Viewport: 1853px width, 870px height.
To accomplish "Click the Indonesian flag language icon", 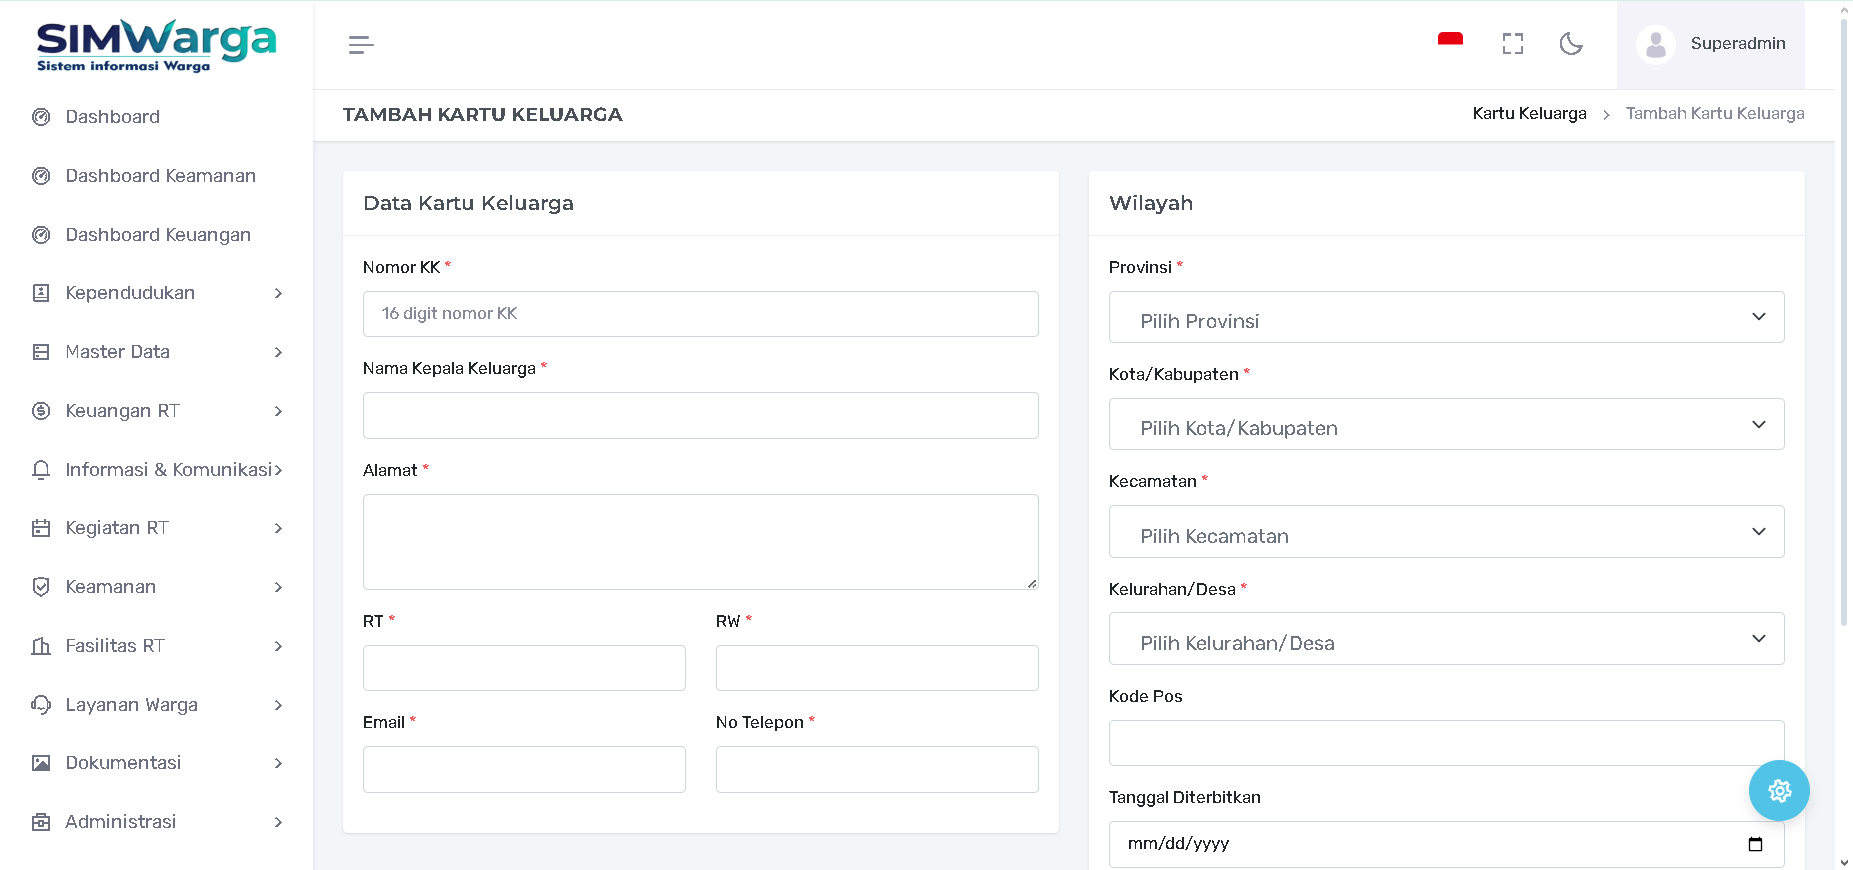I will pyautogui.click(x=1450, y=41).
